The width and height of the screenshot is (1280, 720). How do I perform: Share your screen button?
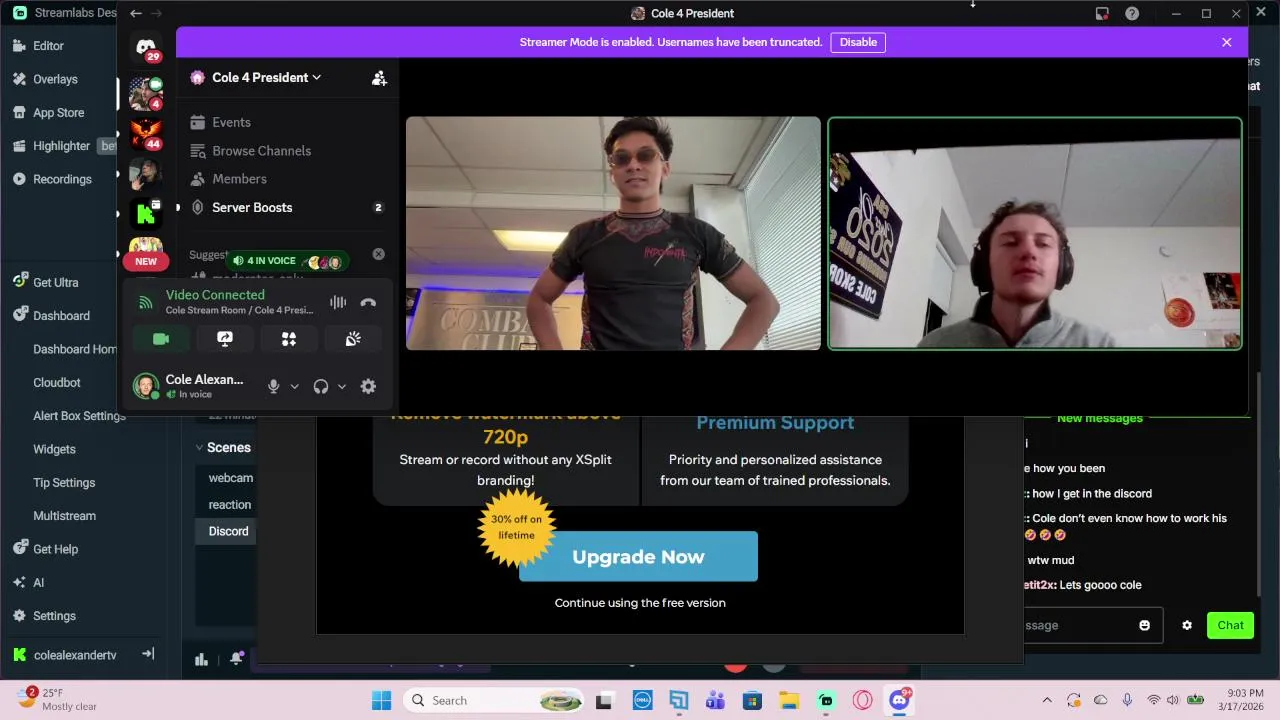tap(225, 340)
